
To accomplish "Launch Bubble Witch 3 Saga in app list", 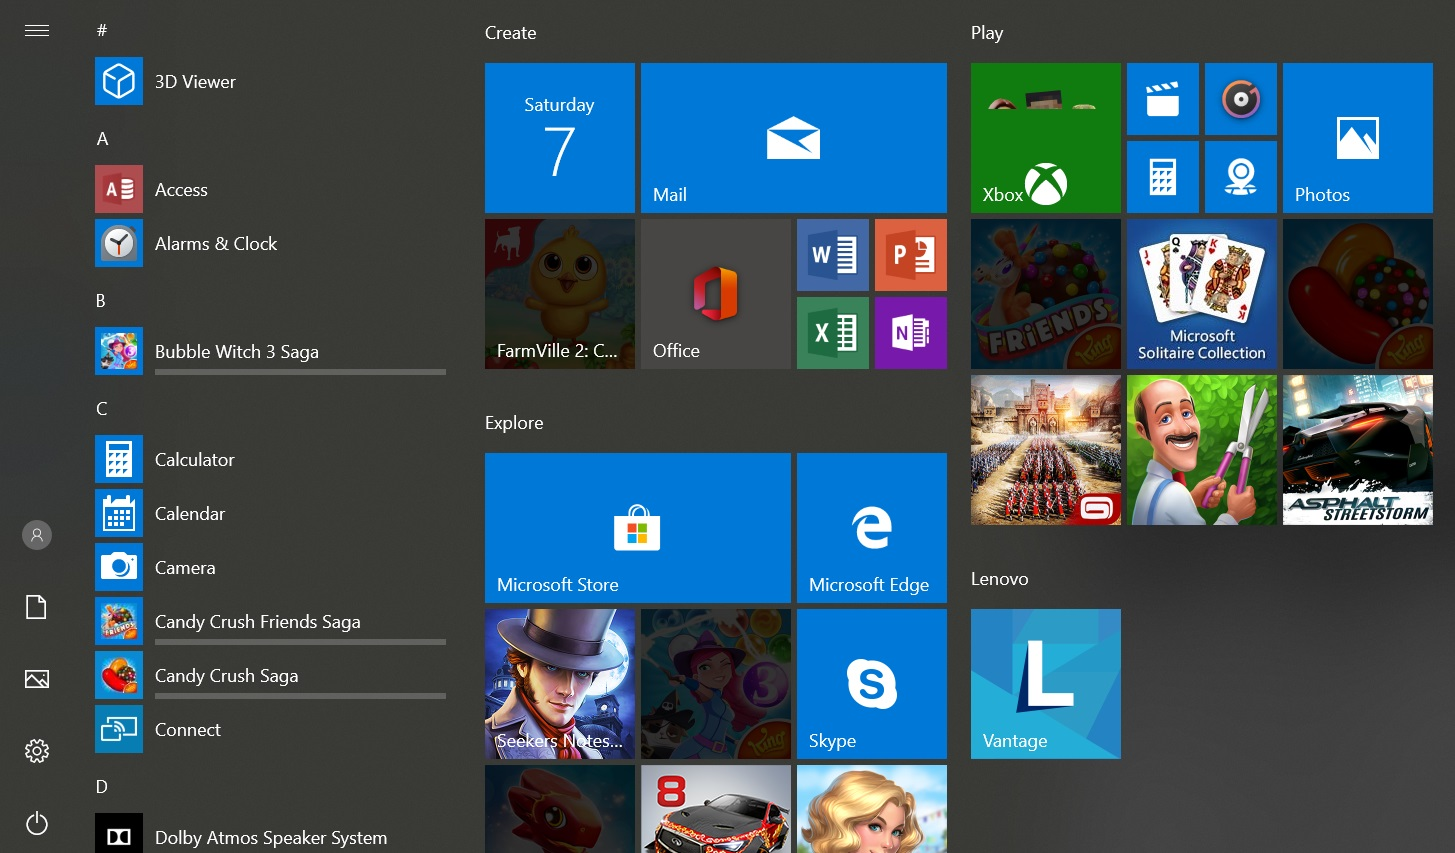I will click(270, 351).
